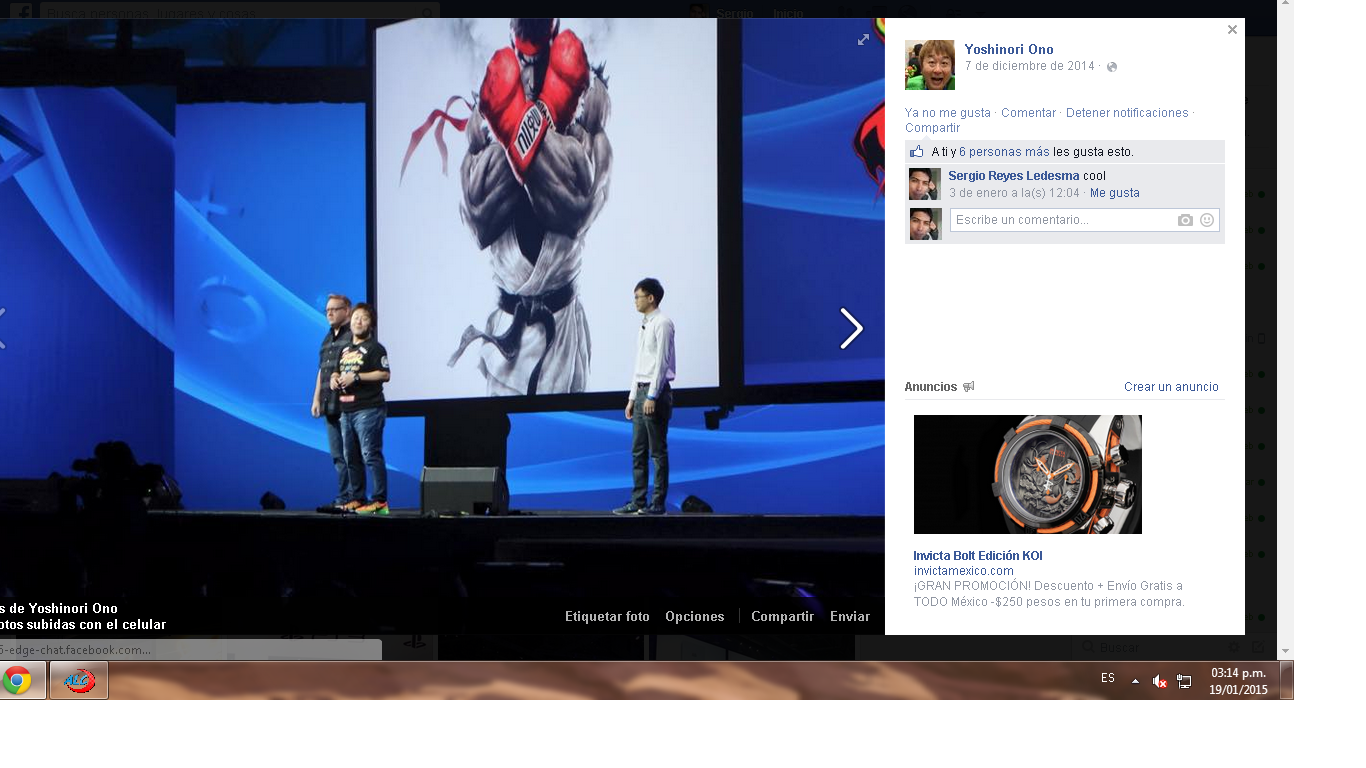Check the public audience globe icon
The image size is (1366, 768).
pos(1112,67)
